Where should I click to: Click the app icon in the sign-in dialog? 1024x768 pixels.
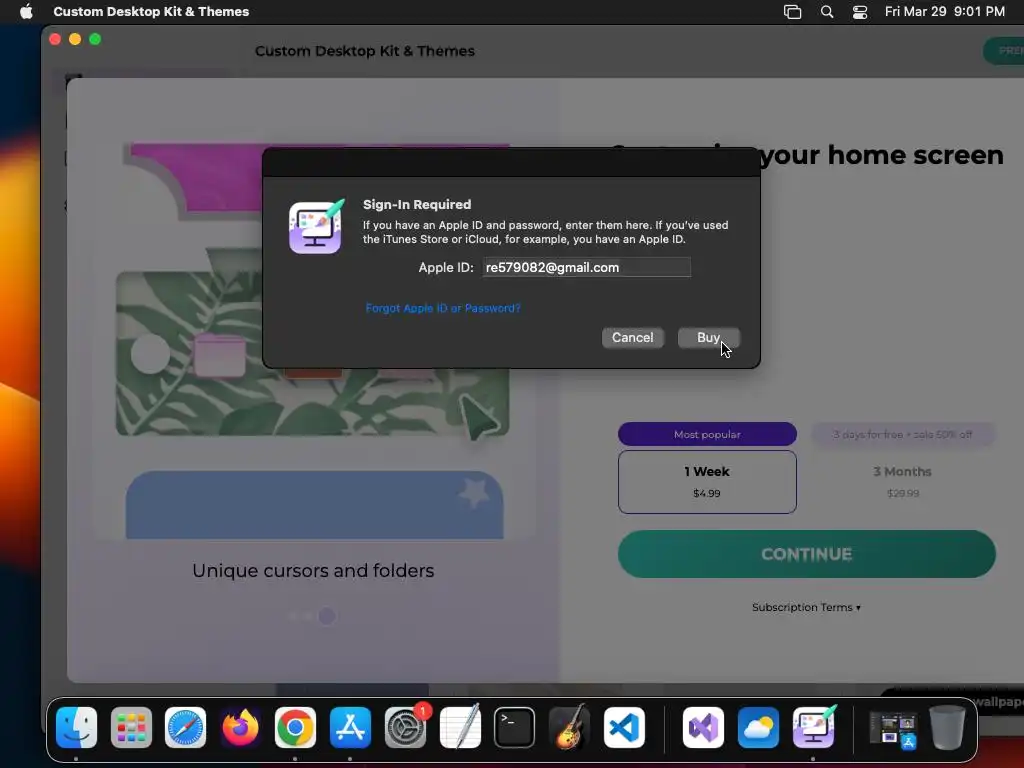point(316,227)
